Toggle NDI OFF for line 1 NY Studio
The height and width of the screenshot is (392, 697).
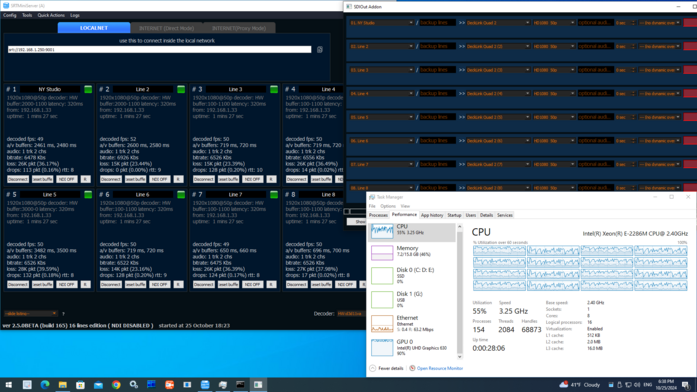click(x=67, y=179)
